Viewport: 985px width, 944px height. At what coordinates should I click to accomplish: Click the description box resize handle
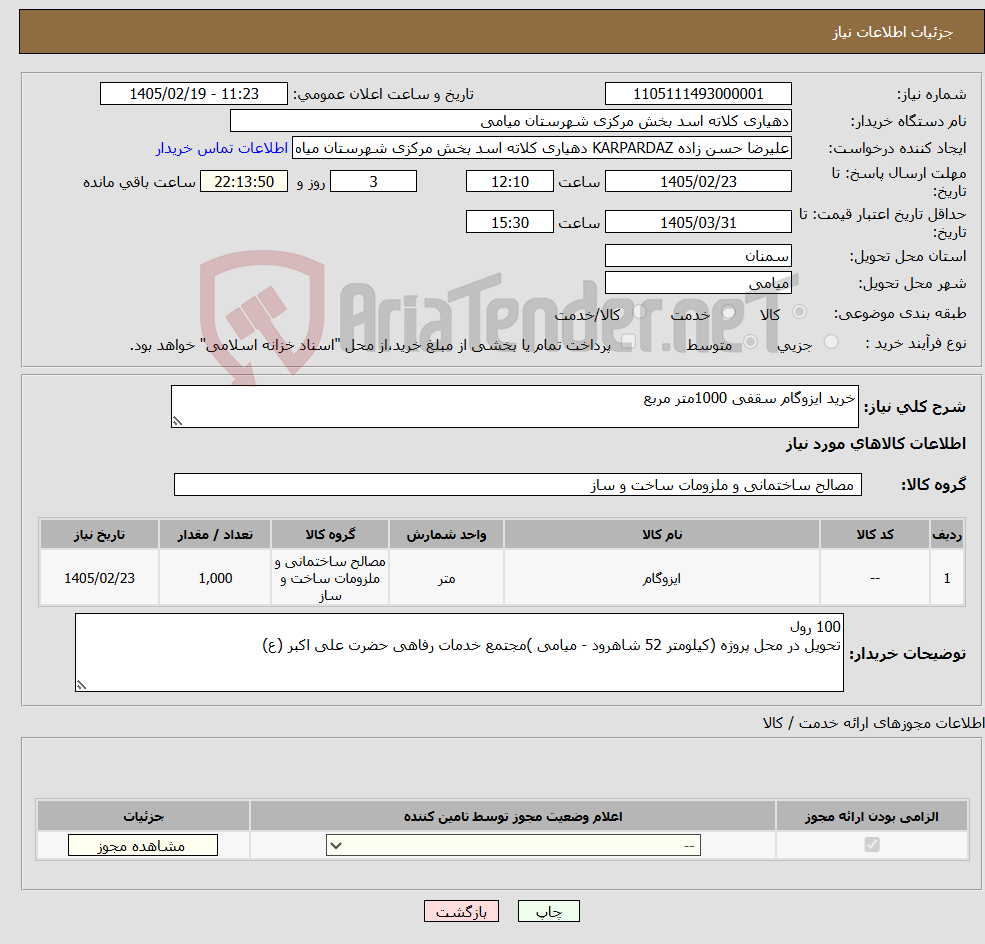(x=177, y=421)
